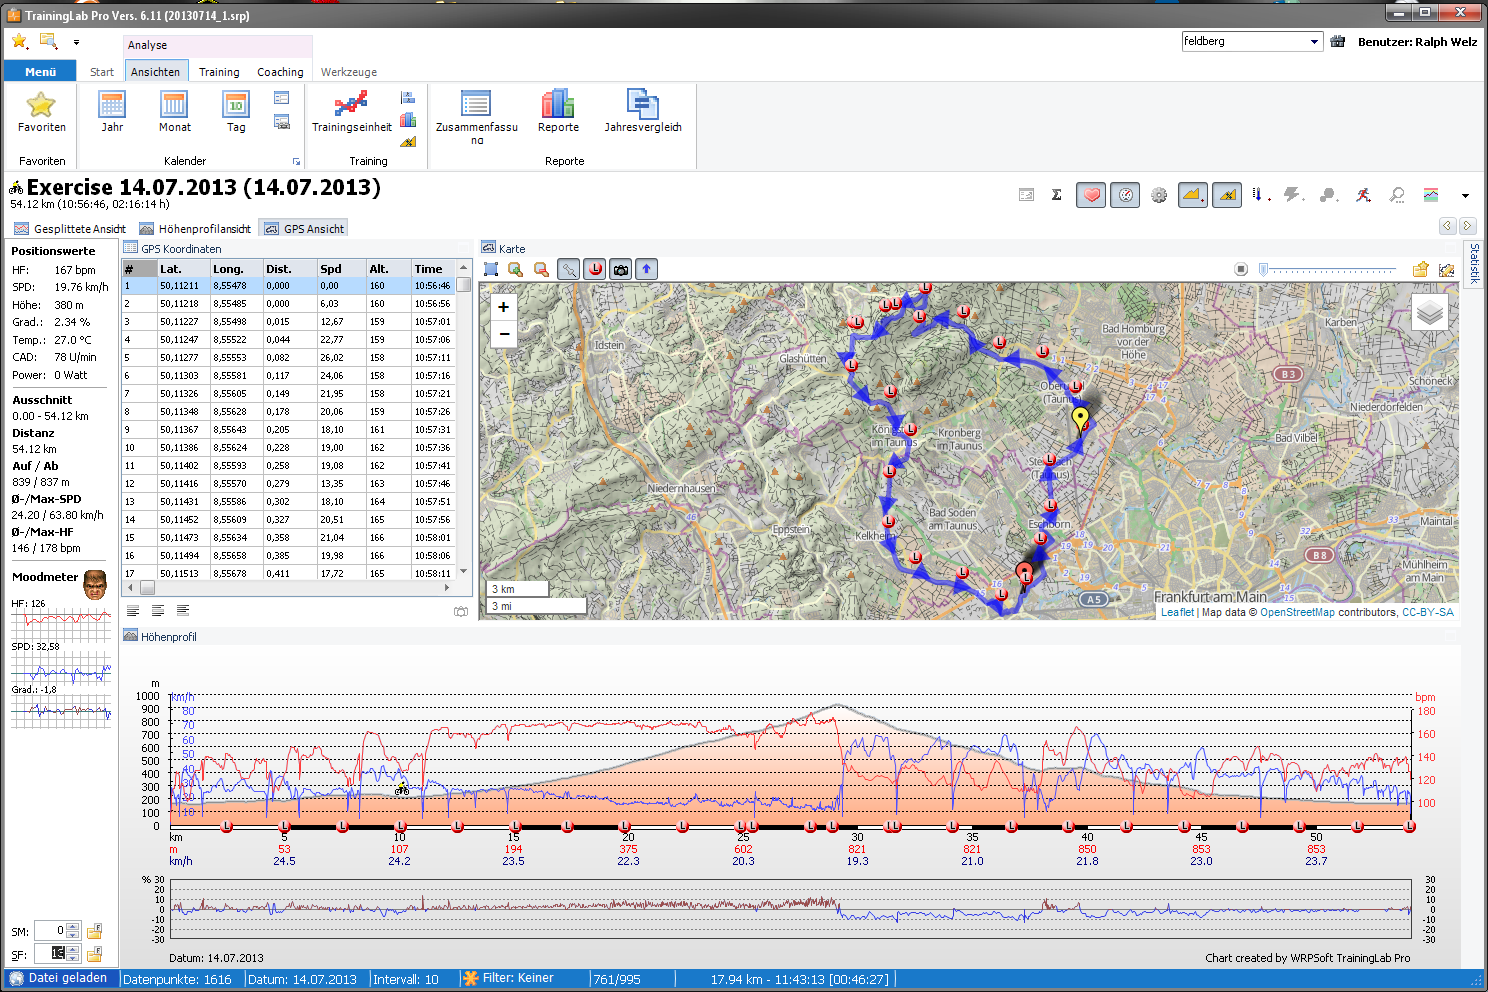Viewport: 1488px width, 992px height.
Task: Zoom out the map with minus button
Action: point(504,334)
